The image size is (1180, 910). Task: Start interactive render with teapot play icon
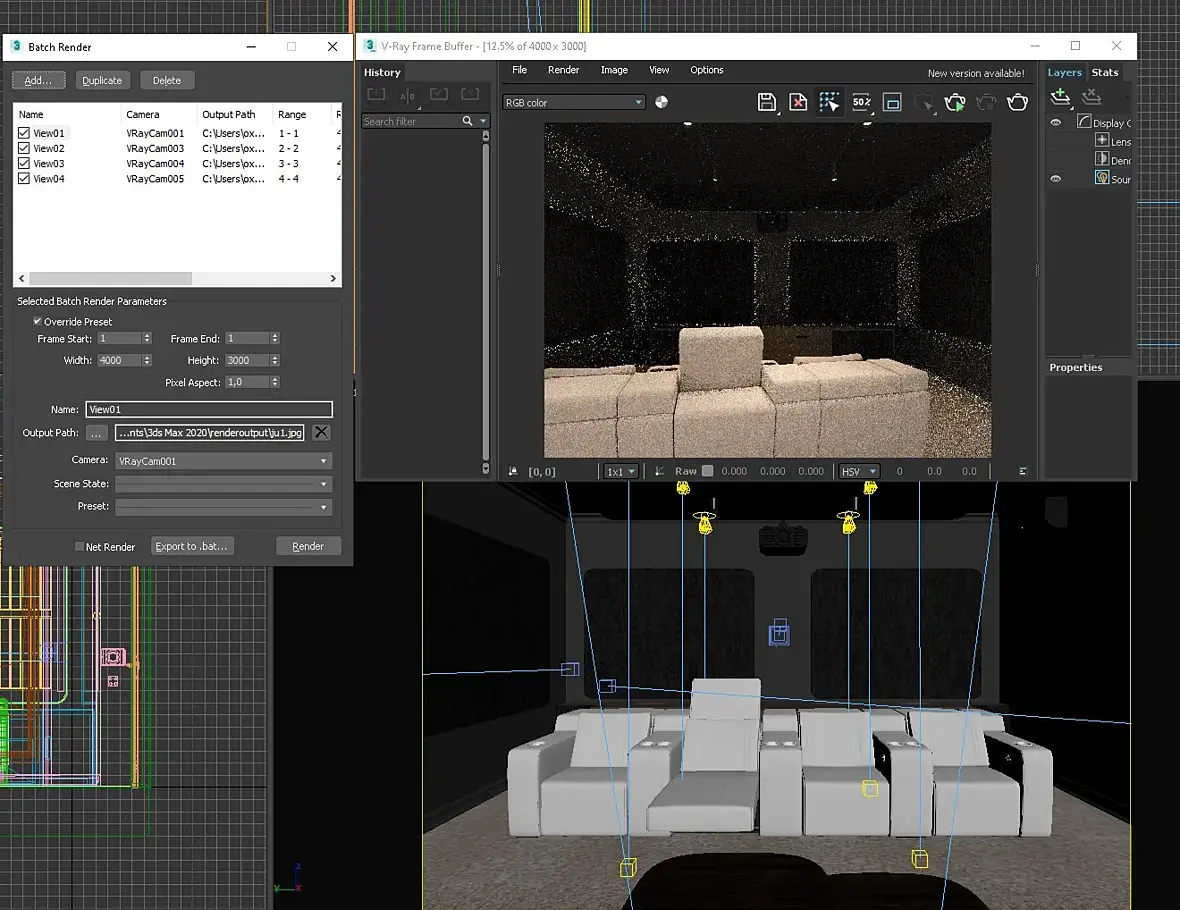(955, 102)
